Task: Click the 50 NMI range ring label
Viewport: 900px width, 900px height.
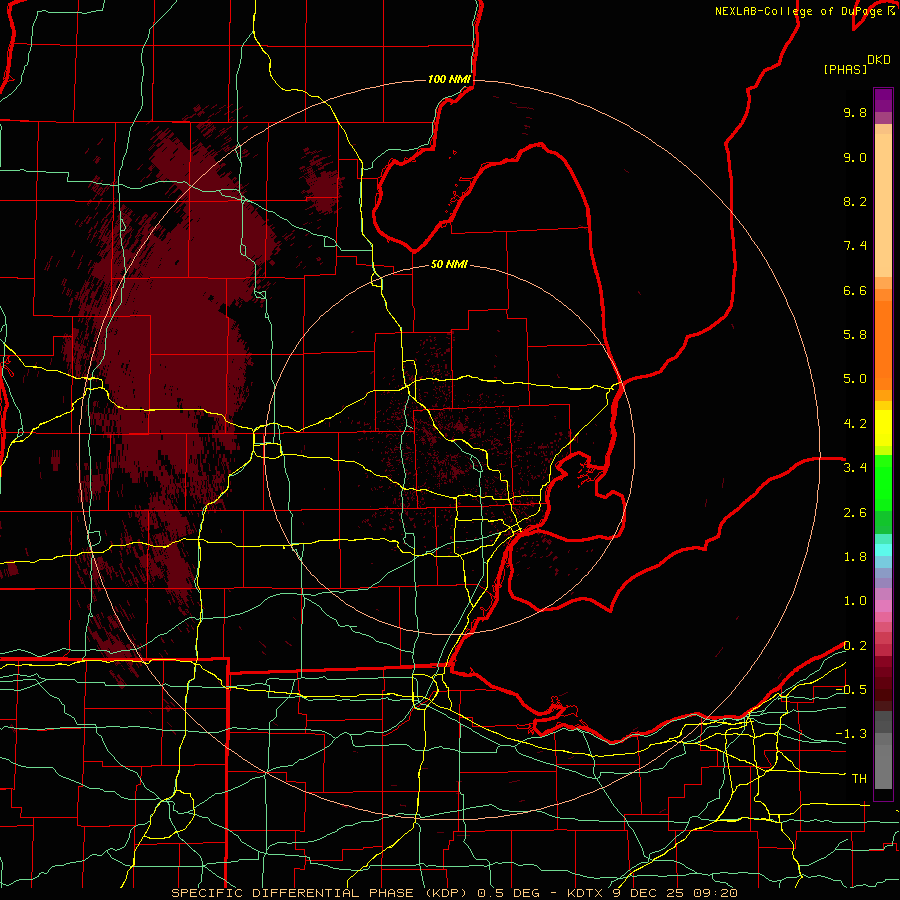Action: pyautogui.click(x=449, y=264)
